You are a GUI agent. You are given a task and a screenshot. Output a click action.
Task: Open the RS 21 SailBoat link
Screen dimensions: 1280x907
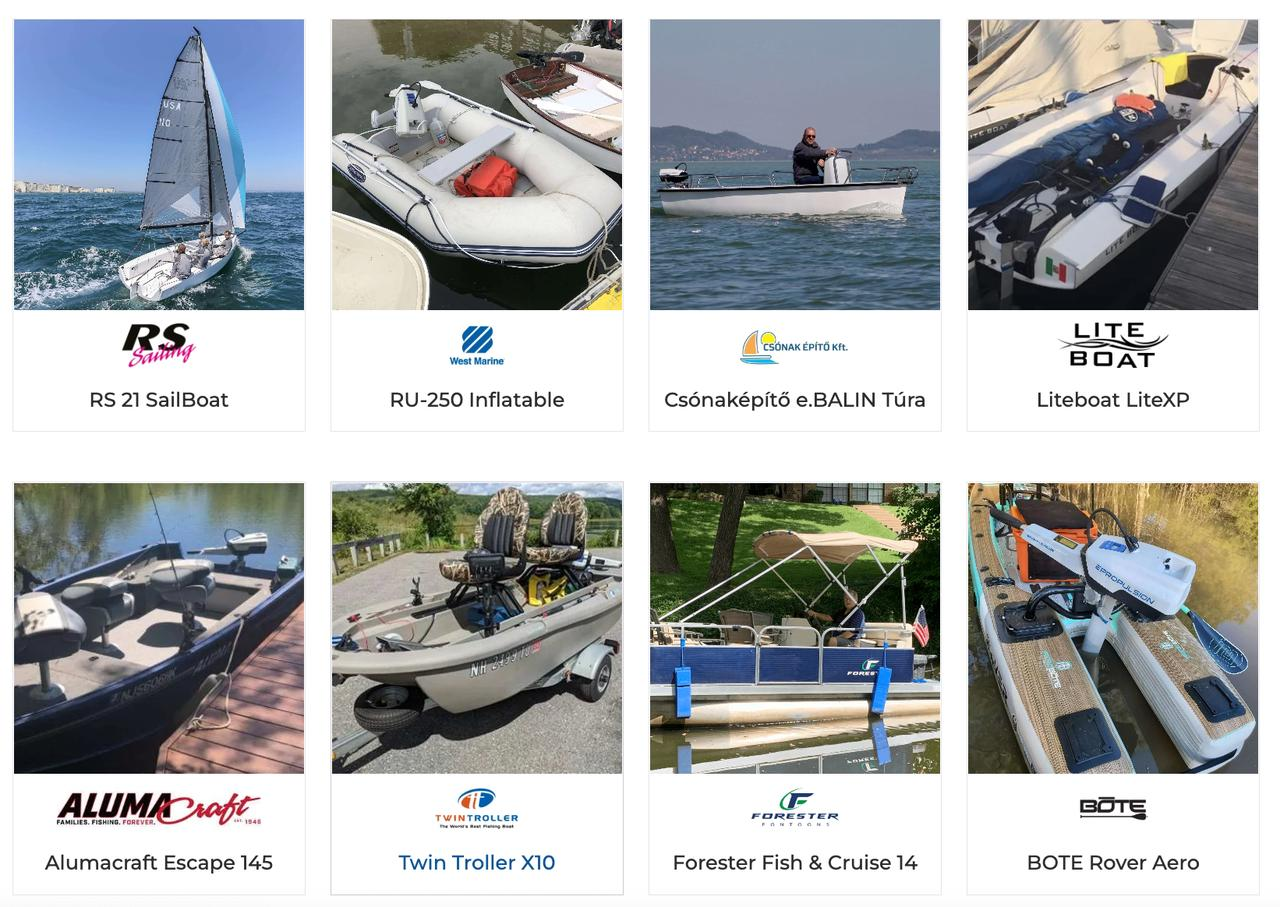(159, 400)
